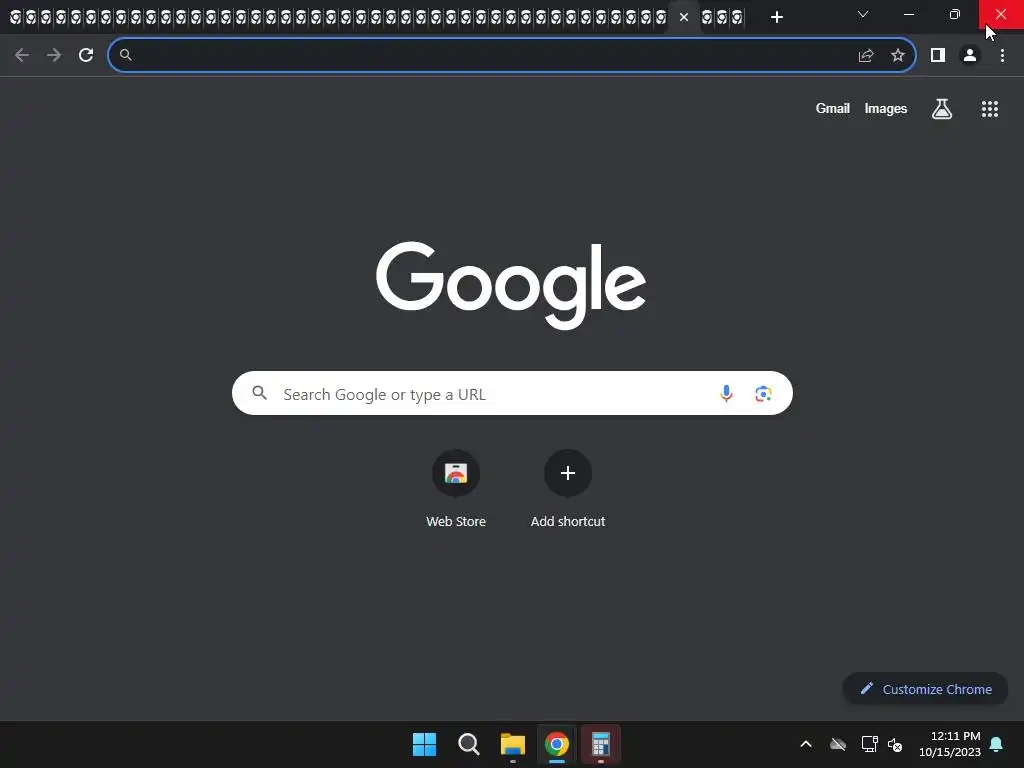Click the magnifier icon in Google search box
This screenshot has height=768, width=1024.
tap(260, 393)
